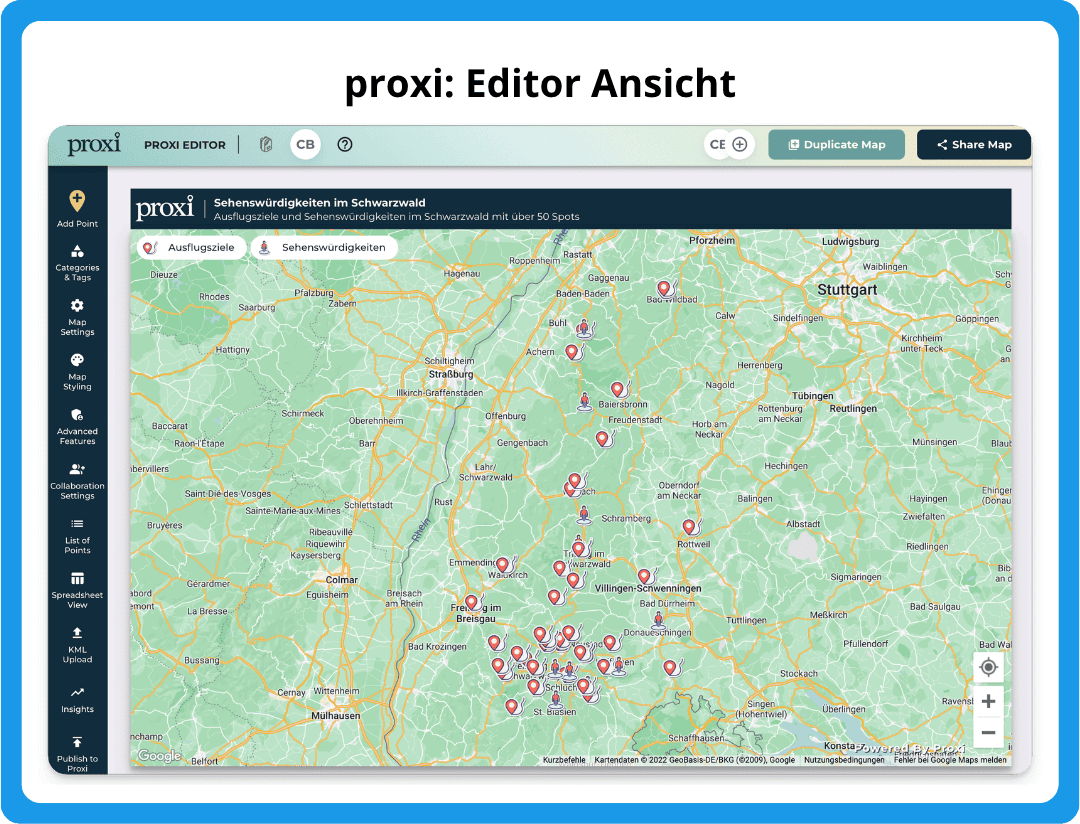
Task: Zoom out with the map minus button
Action: point(988,732)
